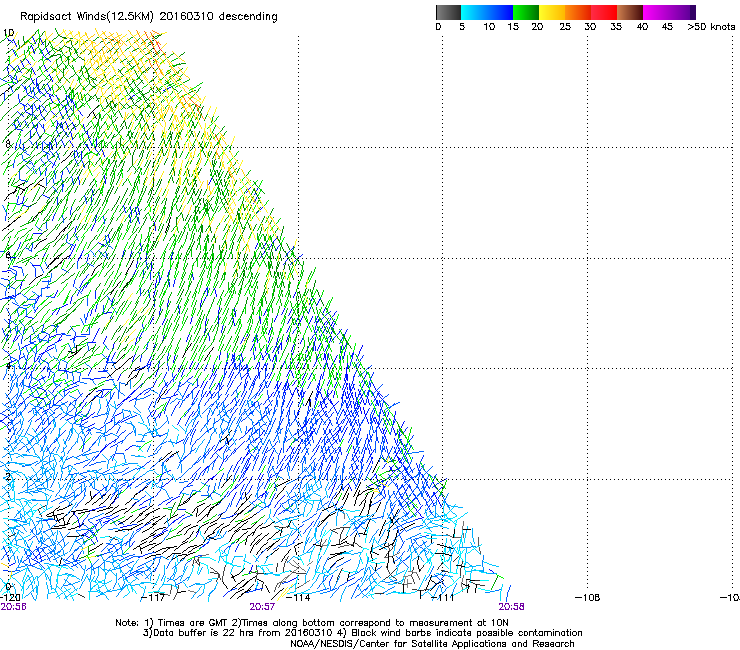Click the purple 20:57 time stamp
The width and height of the screenshot is (740, 650).
(x=262, y=607)
